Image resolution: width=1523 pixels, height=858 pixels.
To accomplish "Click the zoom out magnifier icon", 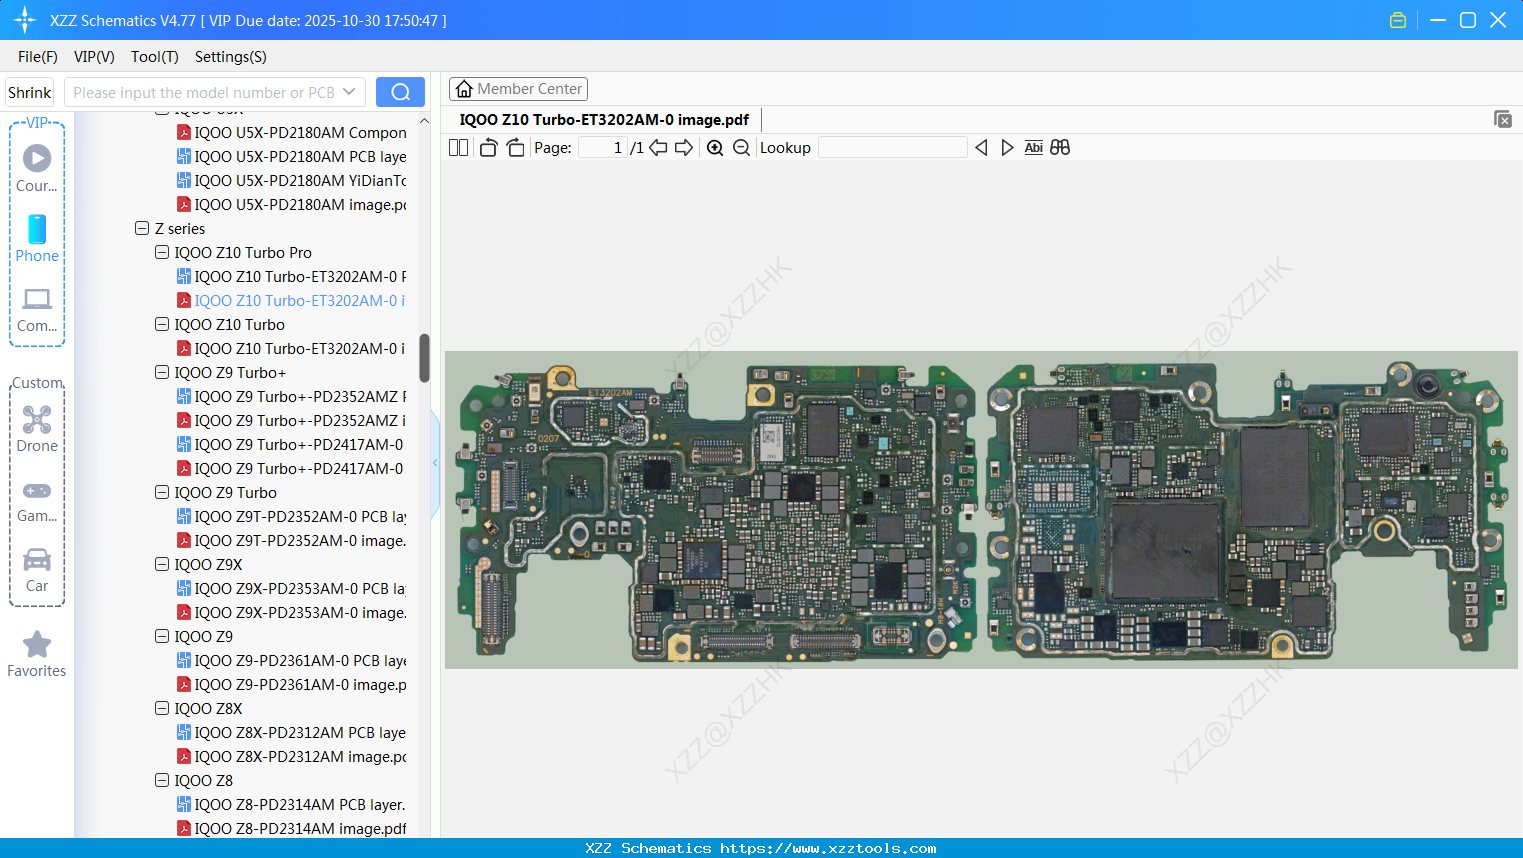I will (741, 148).
